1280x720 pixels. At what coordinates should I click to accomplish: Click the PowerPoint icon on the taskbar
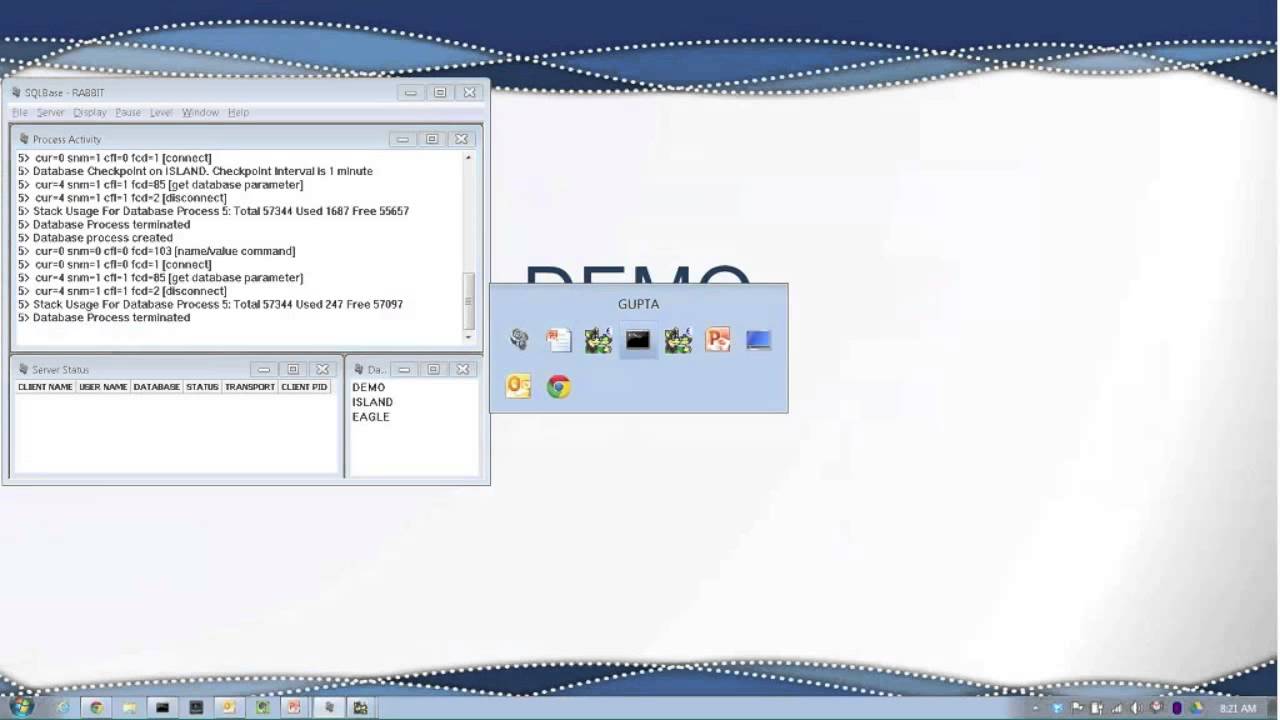tap(294, 707)
